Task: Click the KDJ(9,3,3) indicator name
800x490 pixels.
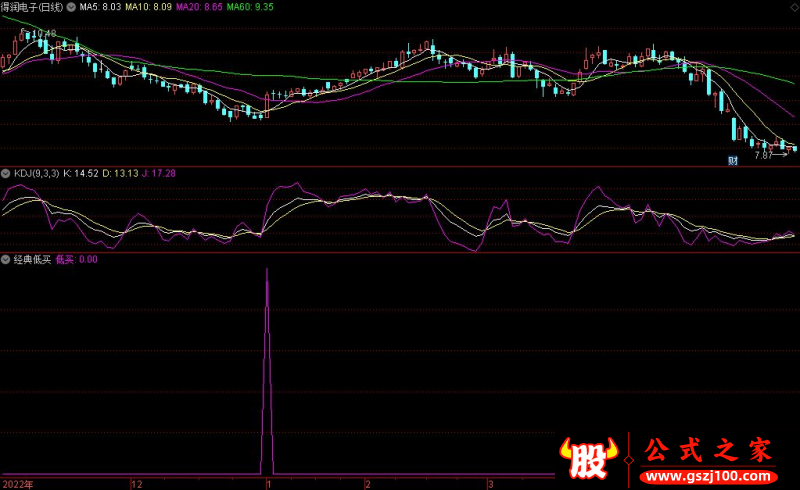Action: [x=35, y=174]
